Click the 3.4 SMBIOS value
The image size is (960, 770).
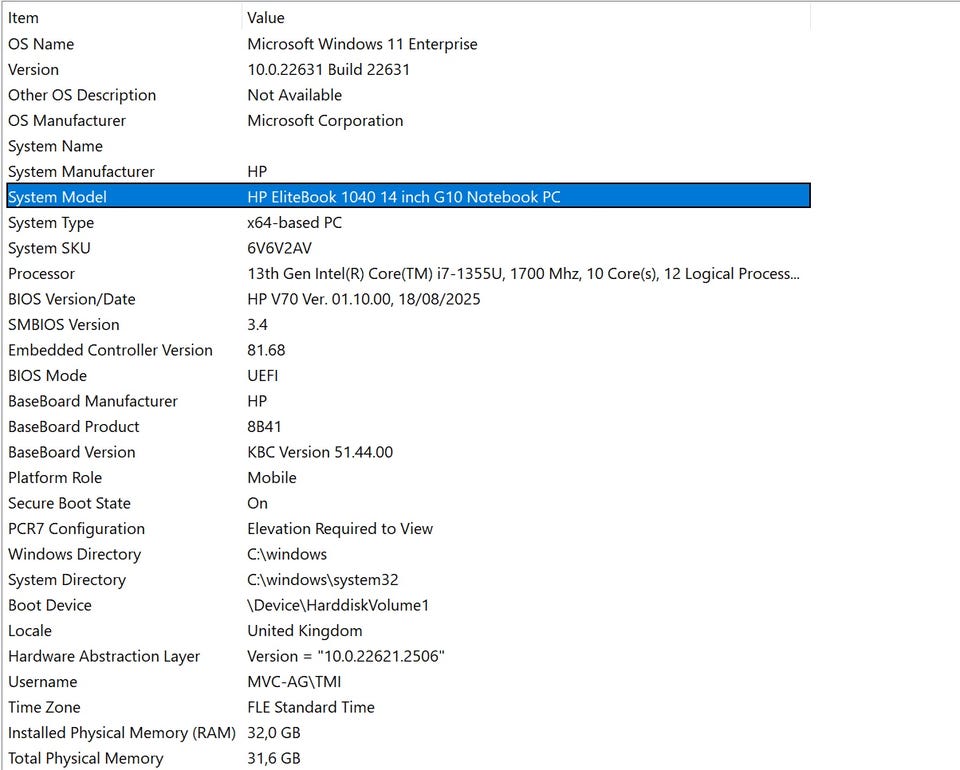click(257, 324)
